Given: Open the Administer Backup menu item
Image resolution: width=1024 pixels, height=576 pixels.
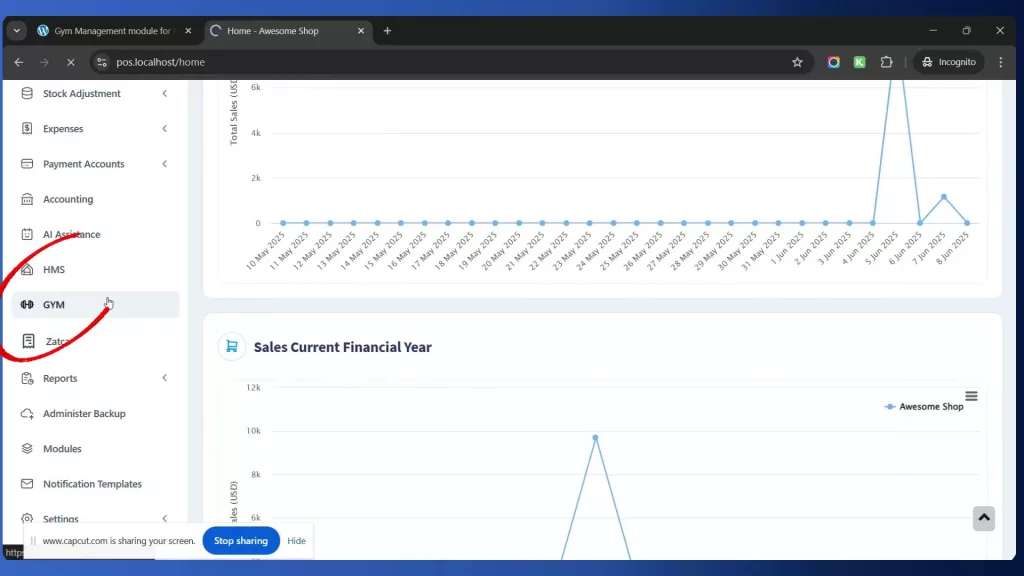Looking at the screenshot, I should pos(95,413).
